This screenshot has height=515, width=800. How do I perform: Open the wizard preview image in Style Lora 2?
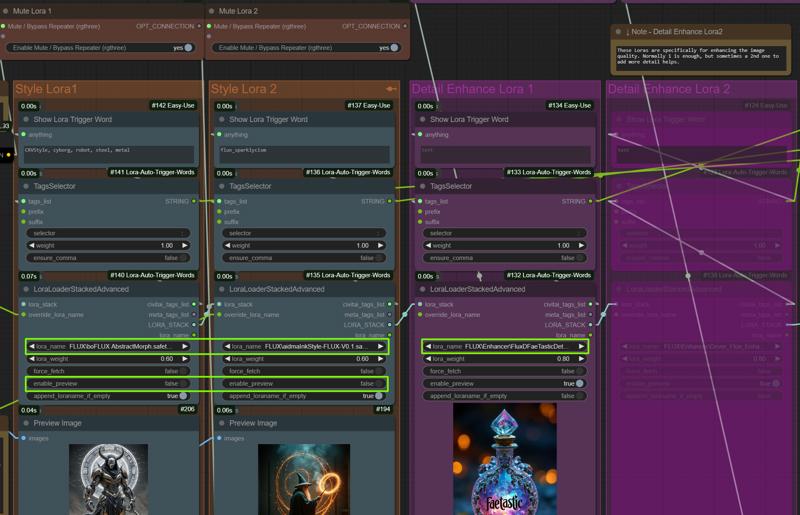coord(304,479)
